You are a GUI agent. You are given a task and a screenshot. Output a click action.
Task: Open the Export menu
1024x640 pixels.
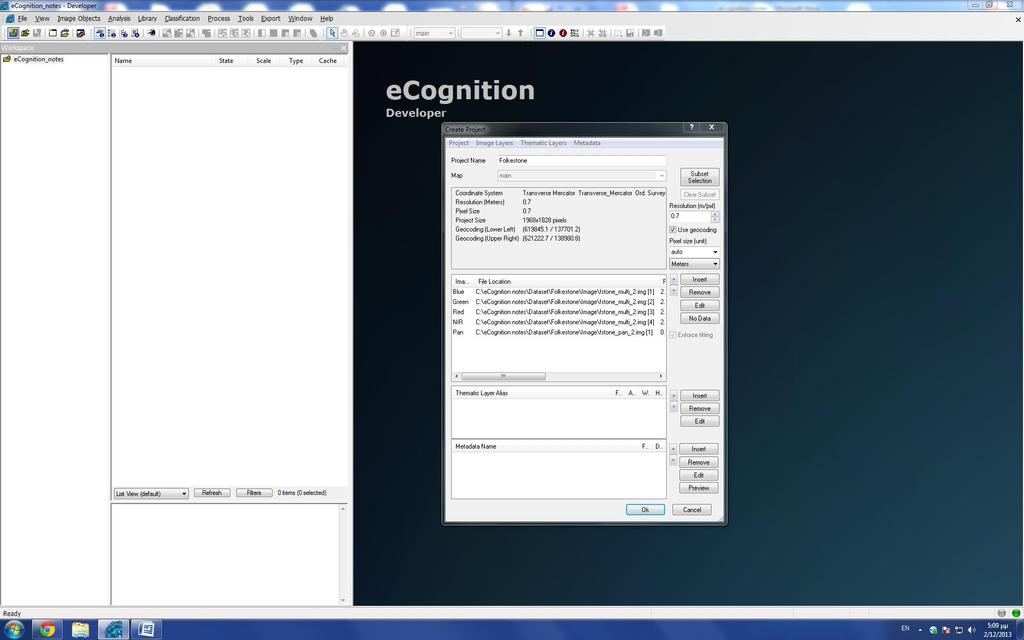(x=270, y=18)
